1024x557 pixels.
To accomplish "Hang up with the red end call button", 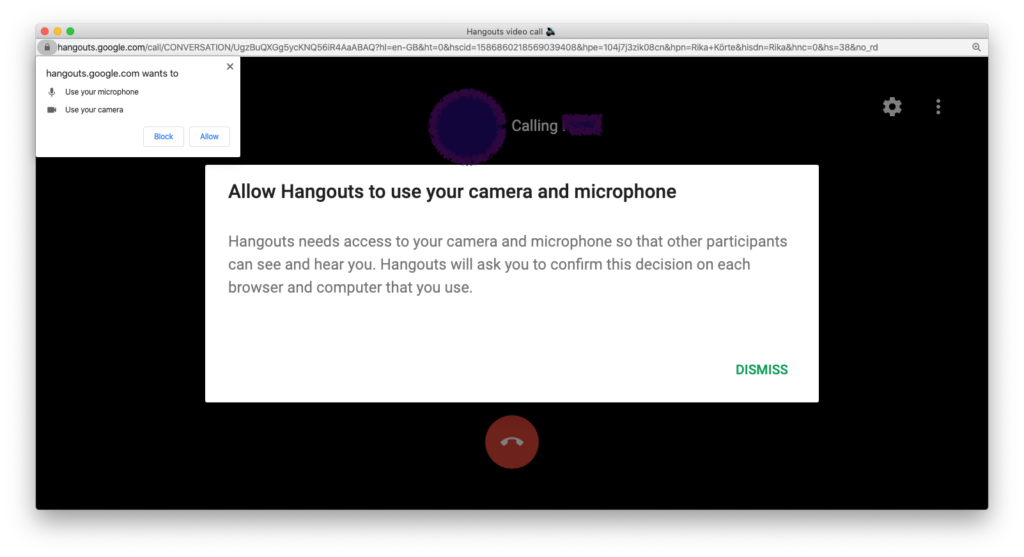I will coord(511,442).
